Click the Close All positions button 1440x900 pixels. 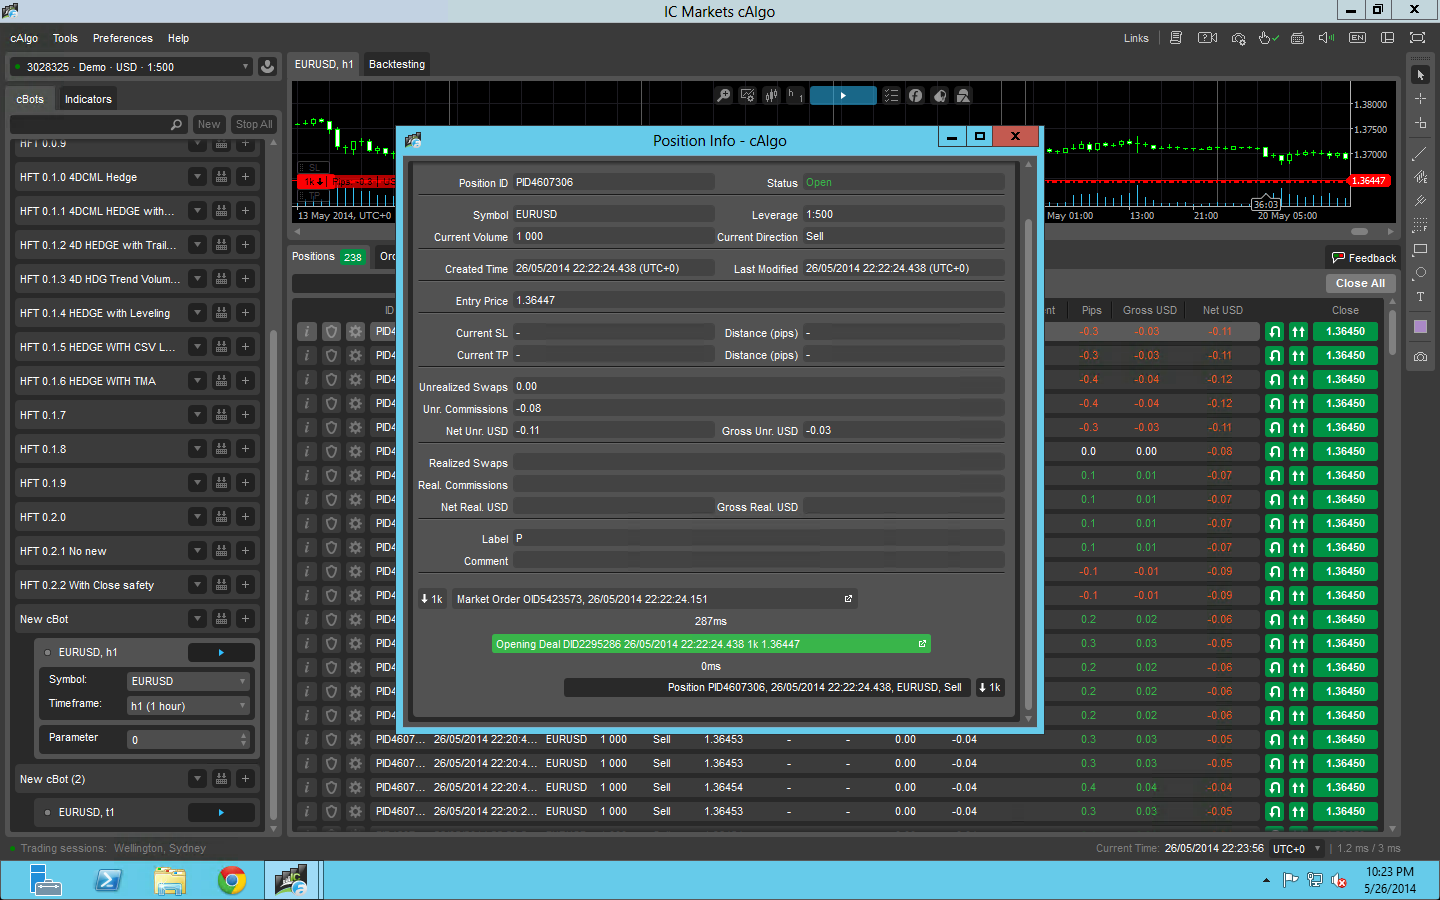pos(1360,283)
